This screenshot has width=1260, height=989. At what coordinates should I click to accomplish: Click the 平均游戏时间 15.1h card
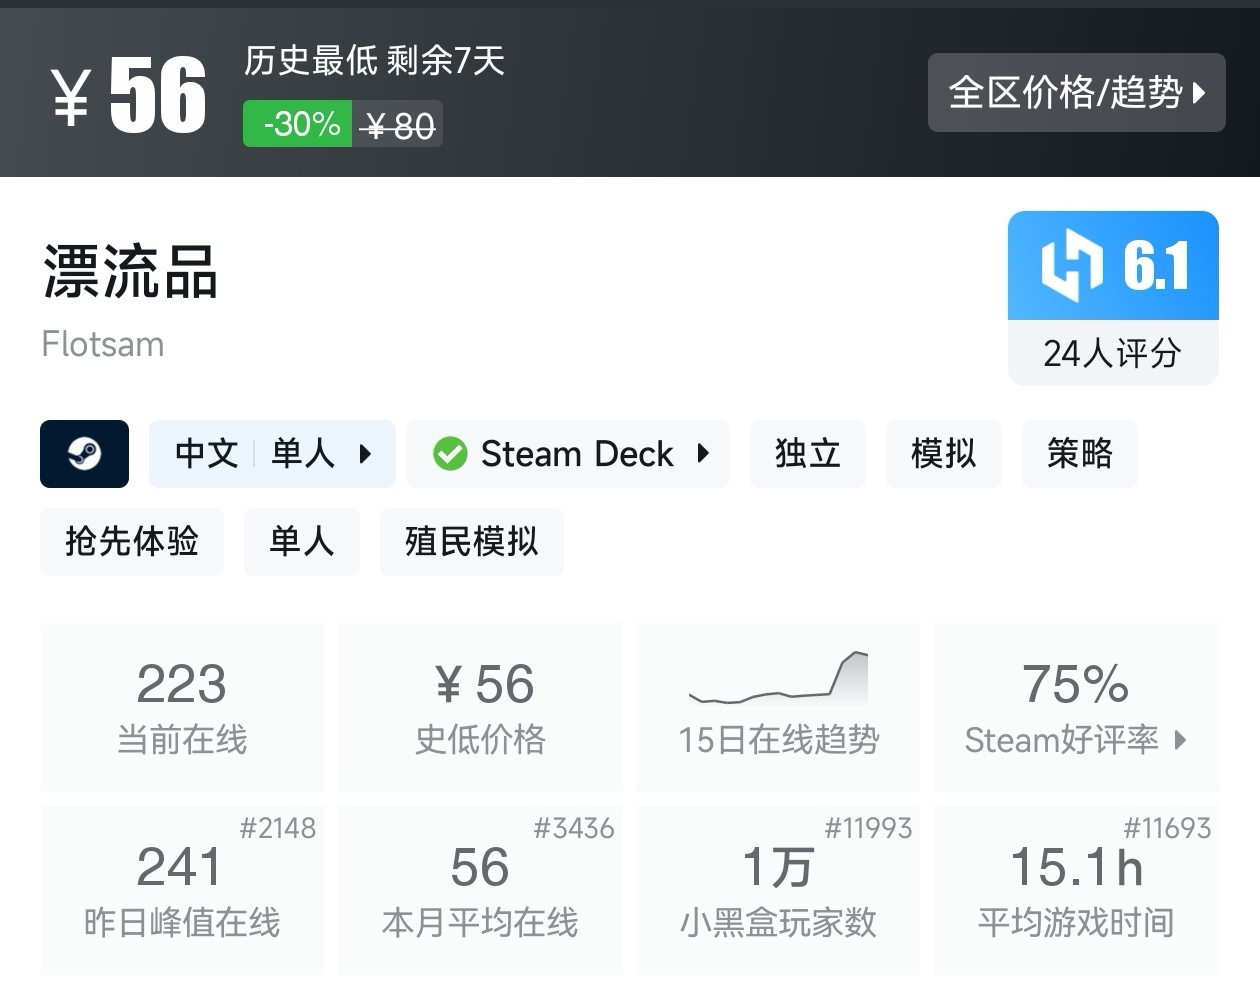pyautogui.click(x=1076, y=890)
